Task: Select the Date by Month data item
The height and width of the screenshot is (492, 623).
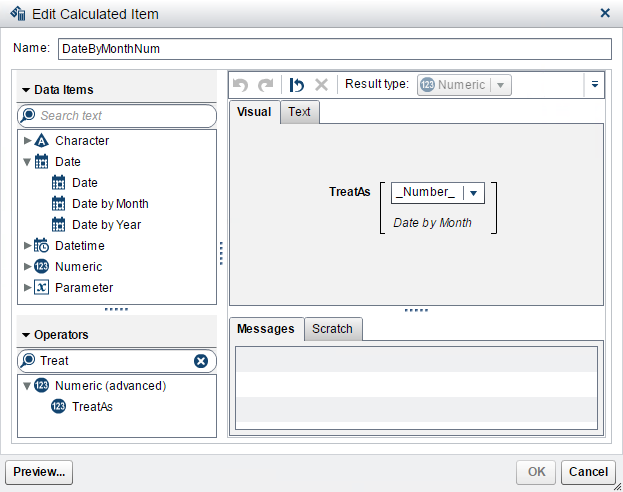Action: (x=110, y=203)
